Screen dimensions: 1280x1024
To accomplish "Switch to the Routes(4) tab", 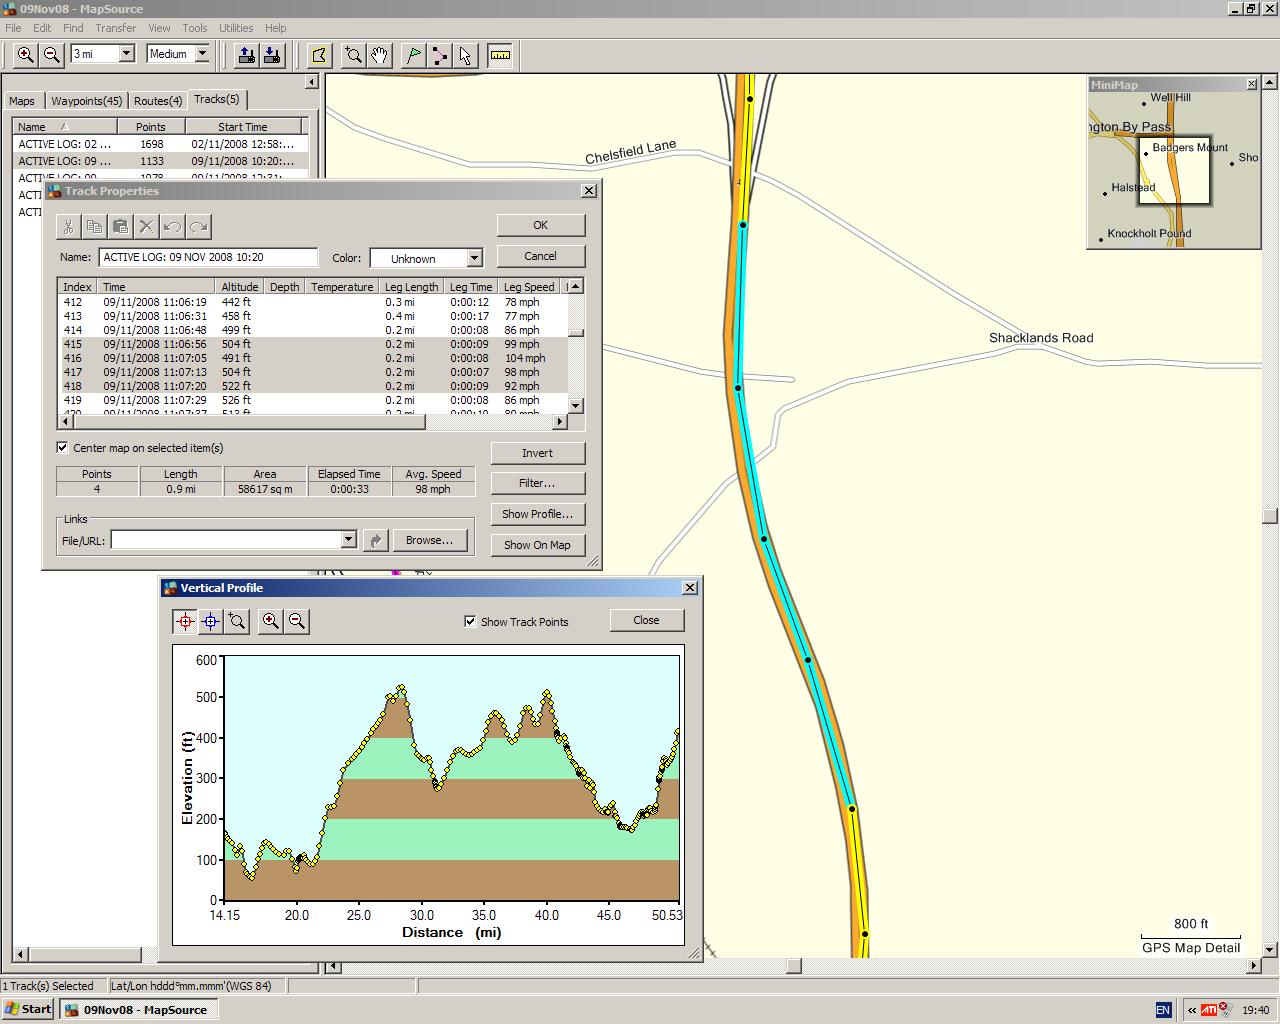I will 158,101.
